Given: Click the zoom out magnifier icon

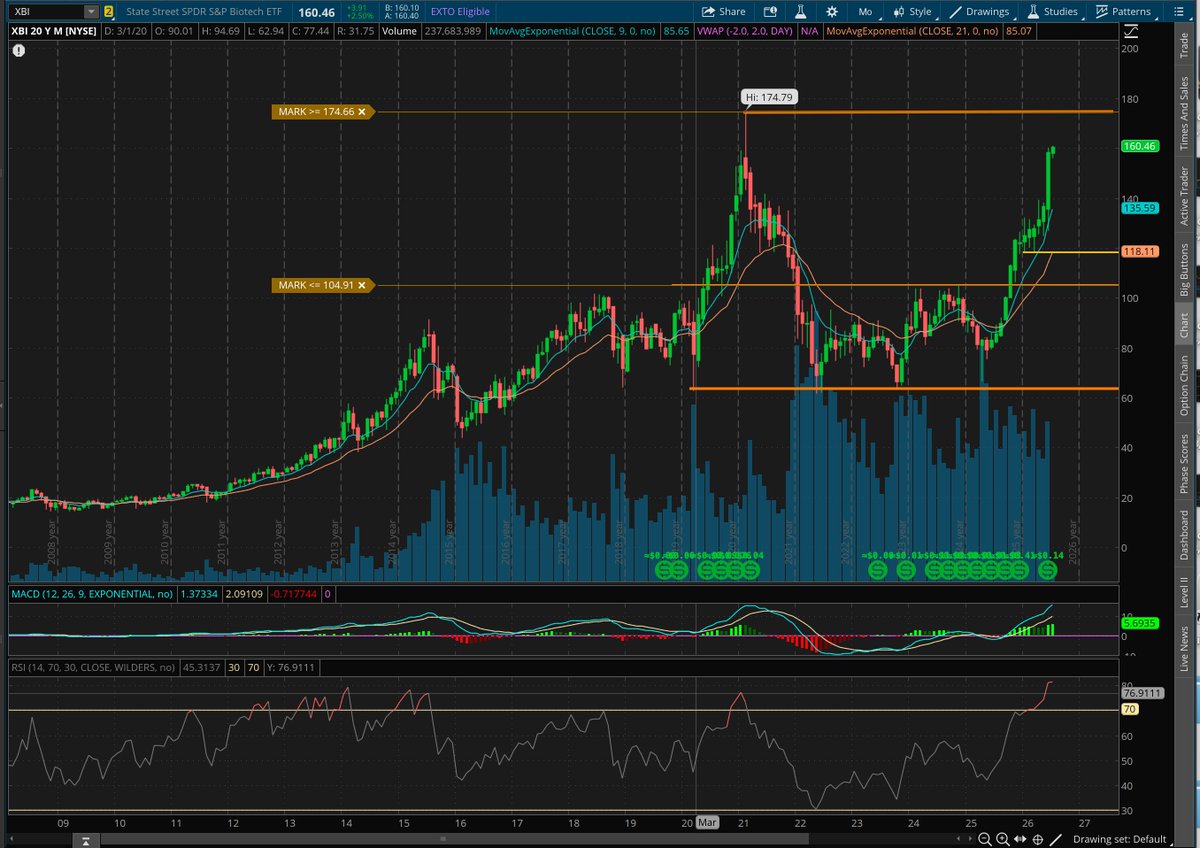Looking at the screenshot, I should click(985, 838).
